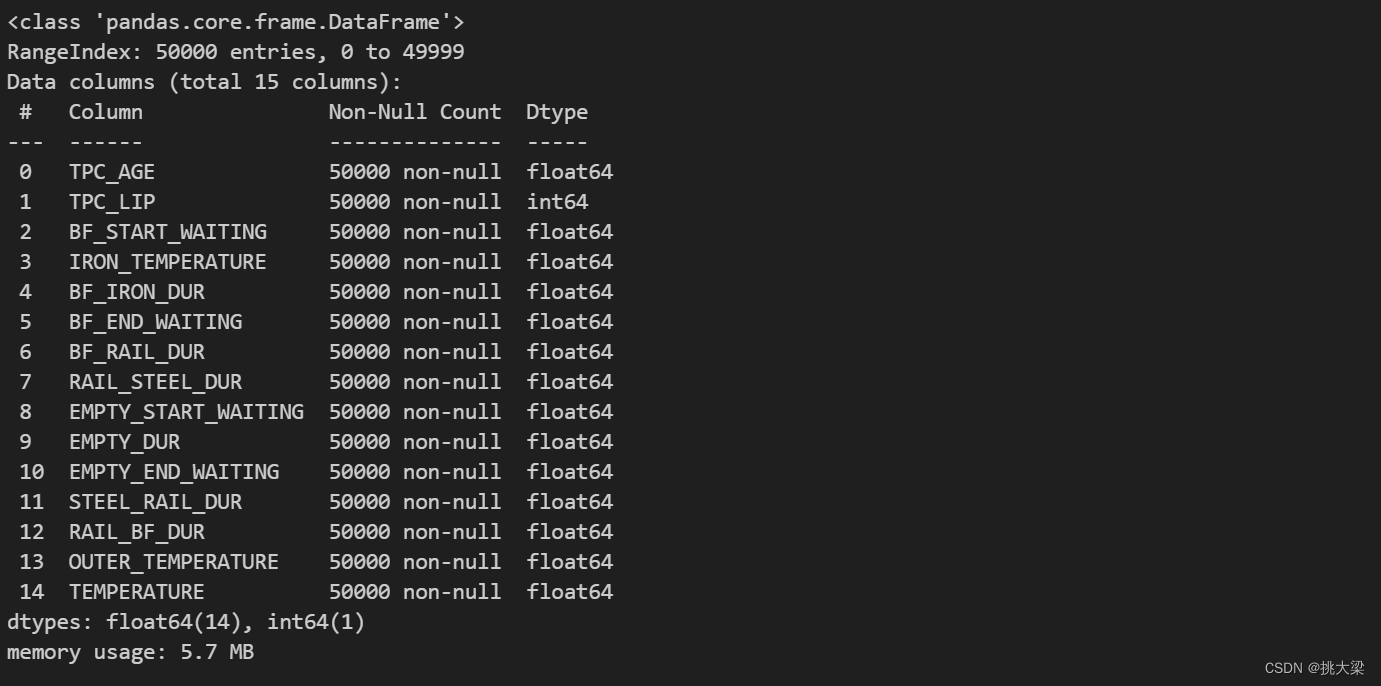Select the BF_RAIL_DUR column text

[137, 352]
